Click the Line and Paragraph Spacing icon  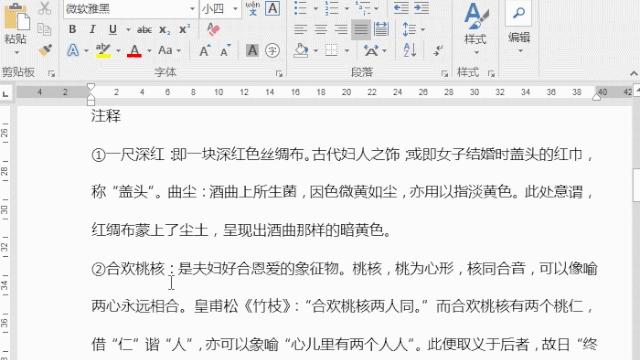tap(409, 29)
